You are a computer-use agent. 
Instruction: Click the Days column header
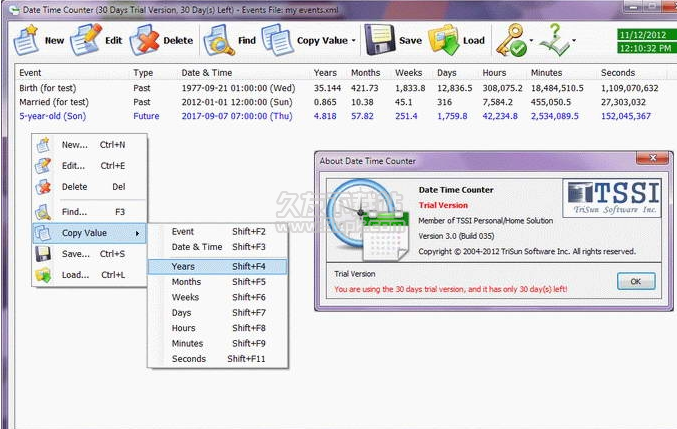coord(446,73)
